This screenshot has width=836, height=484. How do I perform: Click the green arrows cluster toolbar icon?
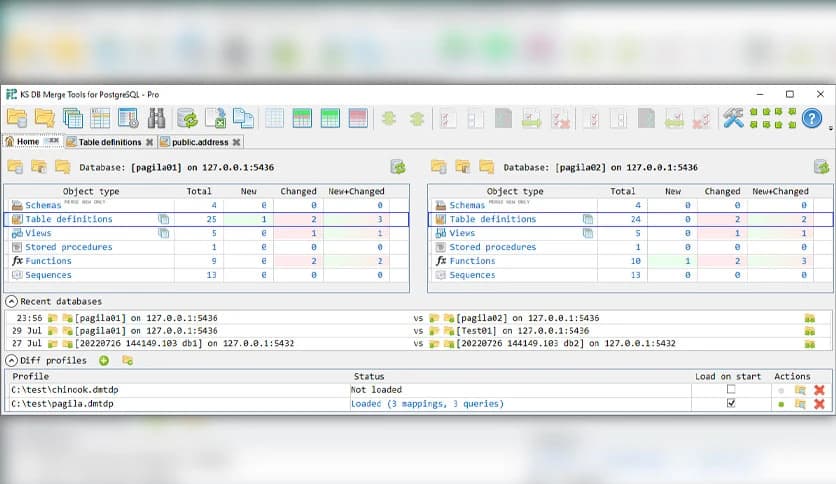pyautogui.click(x=773, y=118)
